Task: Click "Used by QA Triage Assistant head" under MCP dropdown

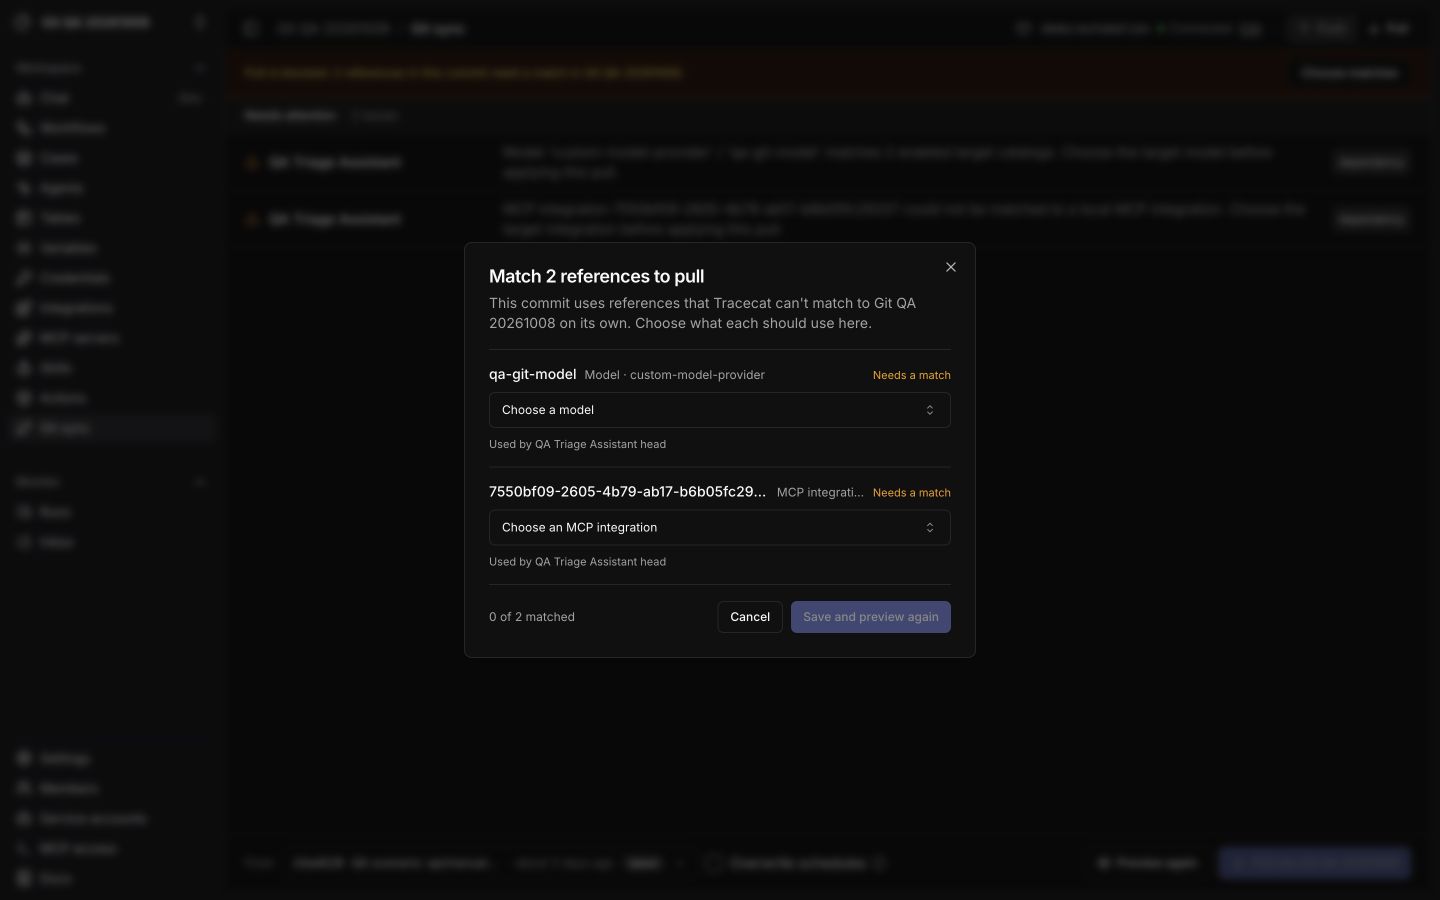Action: point(577,562)
